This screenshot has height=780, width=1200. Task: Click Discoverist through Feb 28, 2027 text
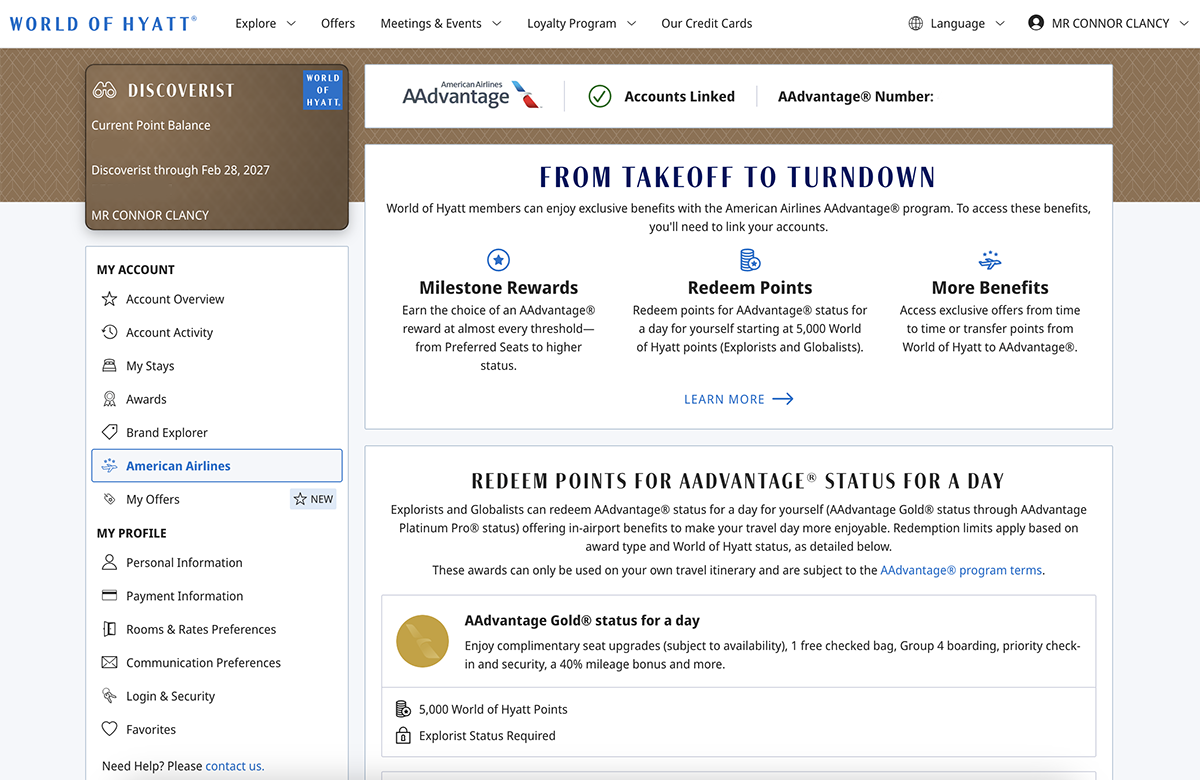tap(181, 170)
